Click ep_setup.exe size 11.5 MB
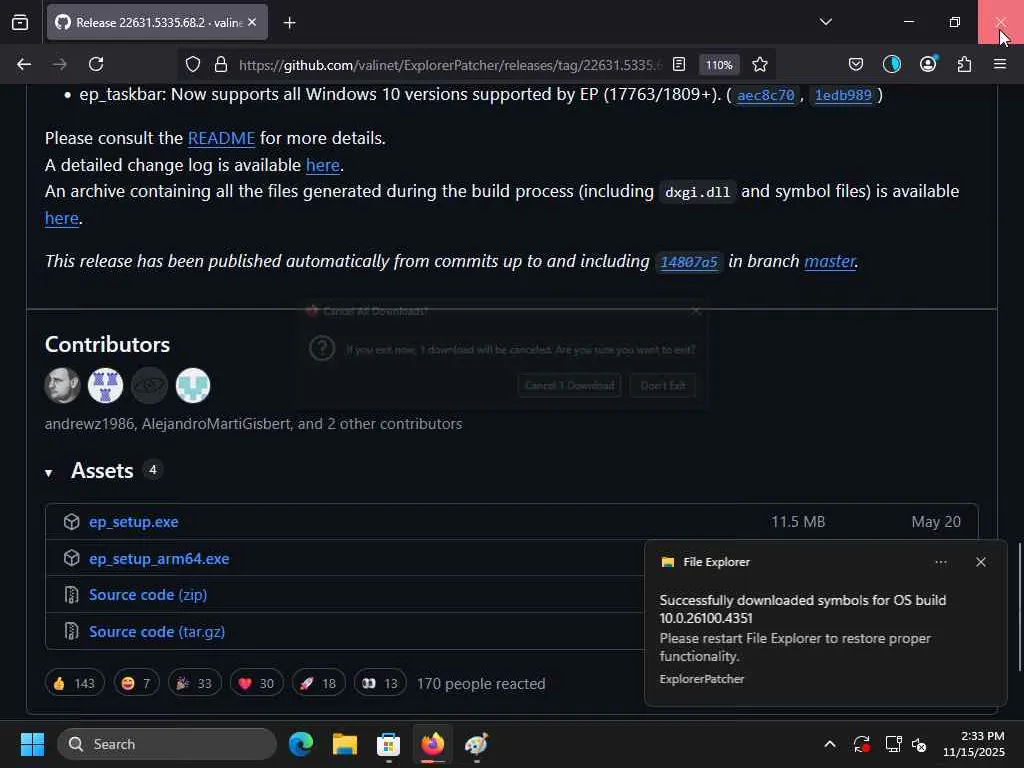This screenshot has width=1024, height=768. pyautogui.click(x=797, y=522)
